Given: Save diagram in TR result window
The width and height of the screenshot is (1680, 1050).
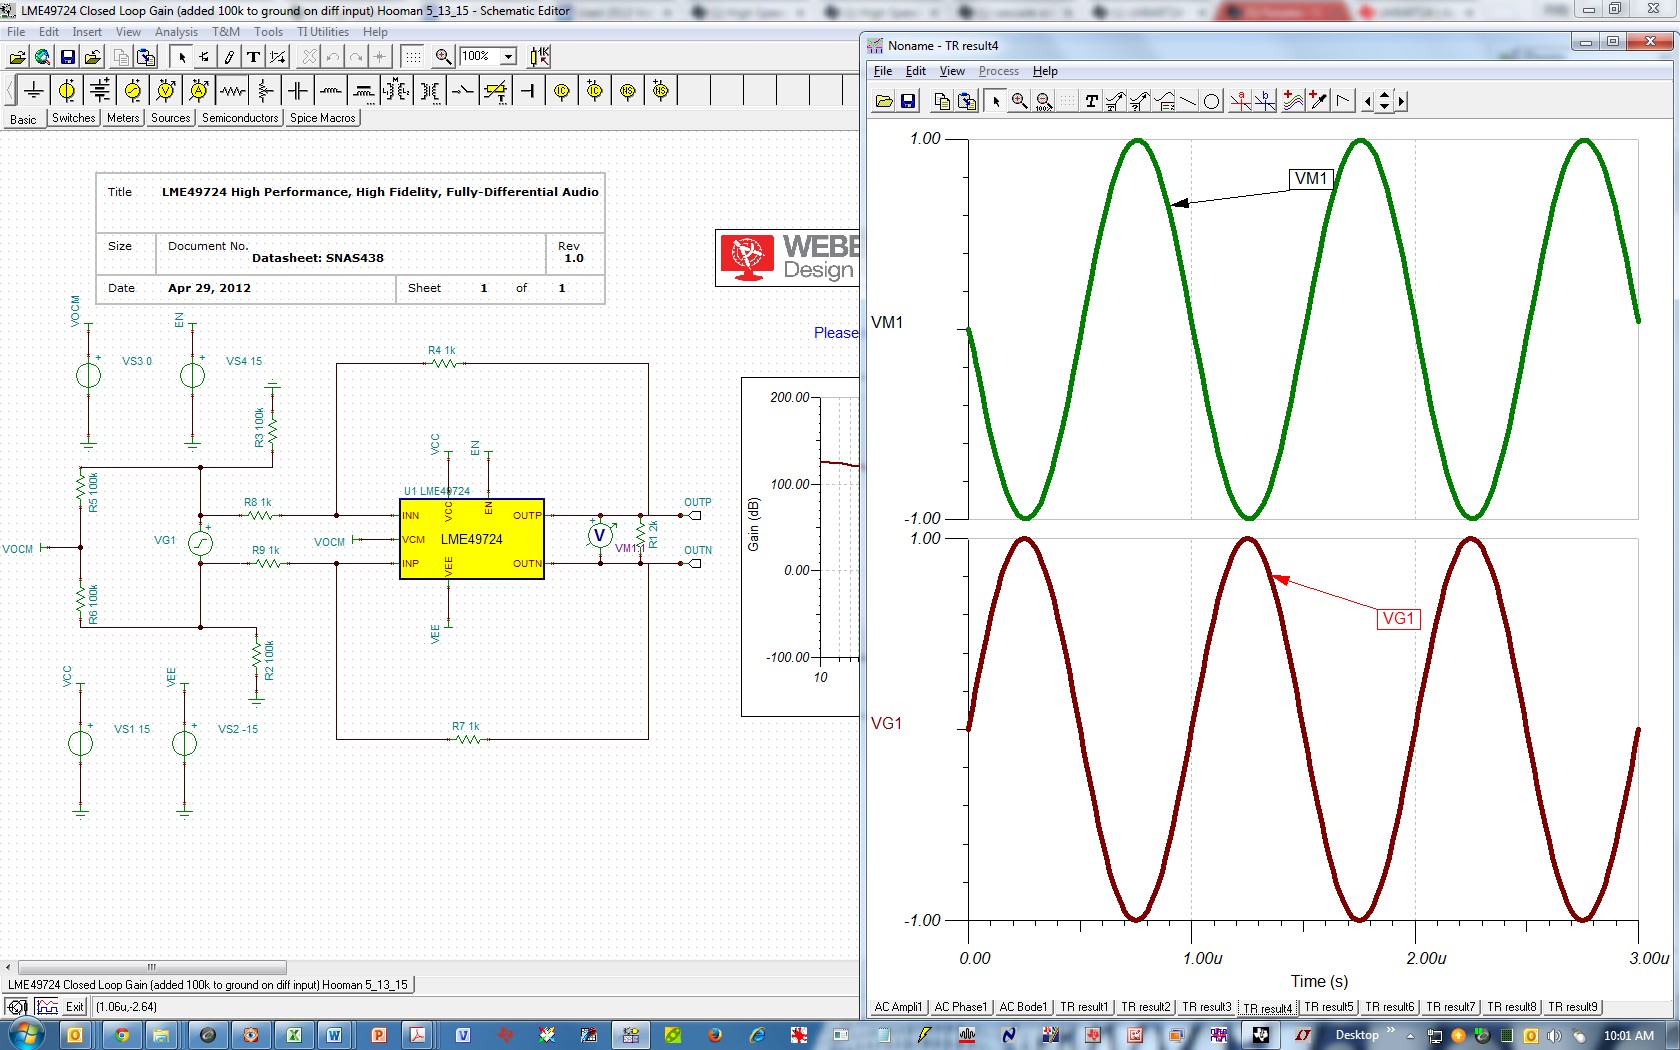Looking at the screenshot, I should pos(908,101).
